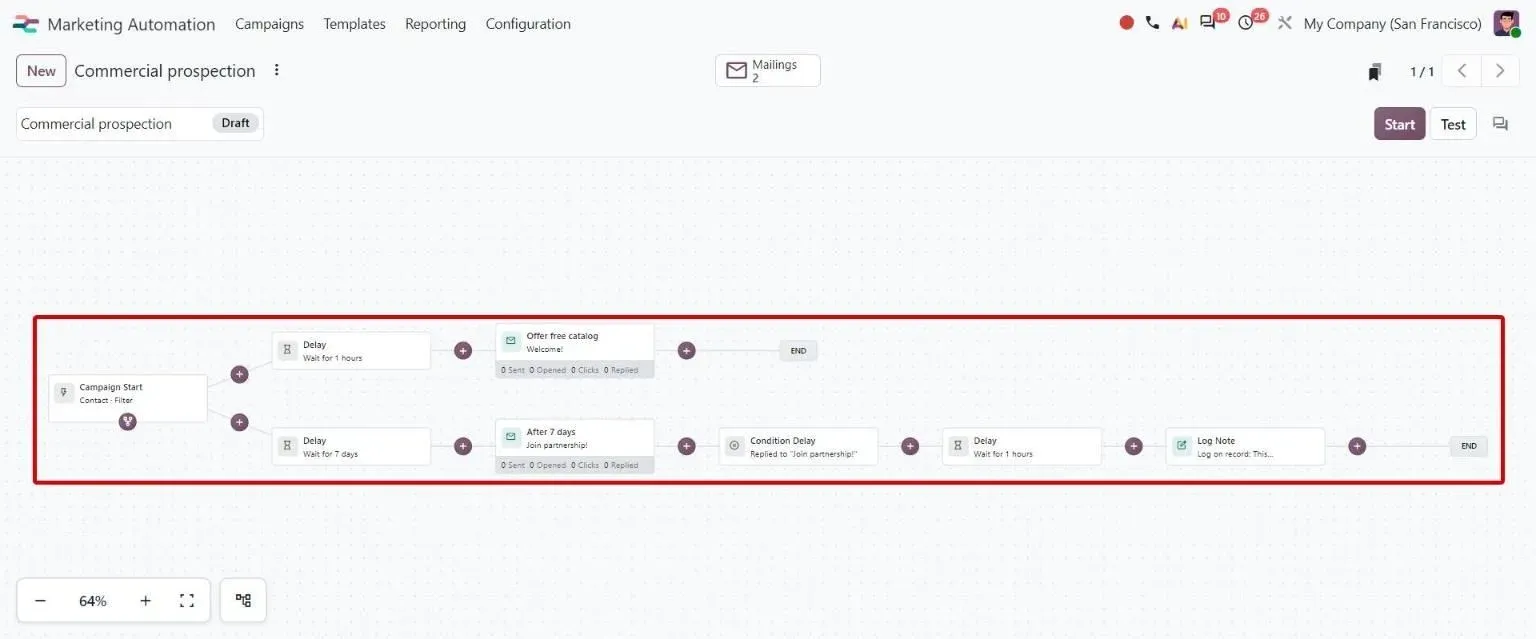Click "0 Clicks" under After 7 days

coord(585,465)
